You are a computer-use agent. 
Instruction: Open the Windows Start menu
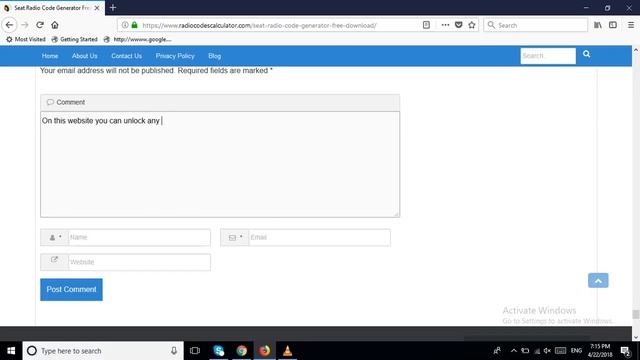click(x=11, y=351)
